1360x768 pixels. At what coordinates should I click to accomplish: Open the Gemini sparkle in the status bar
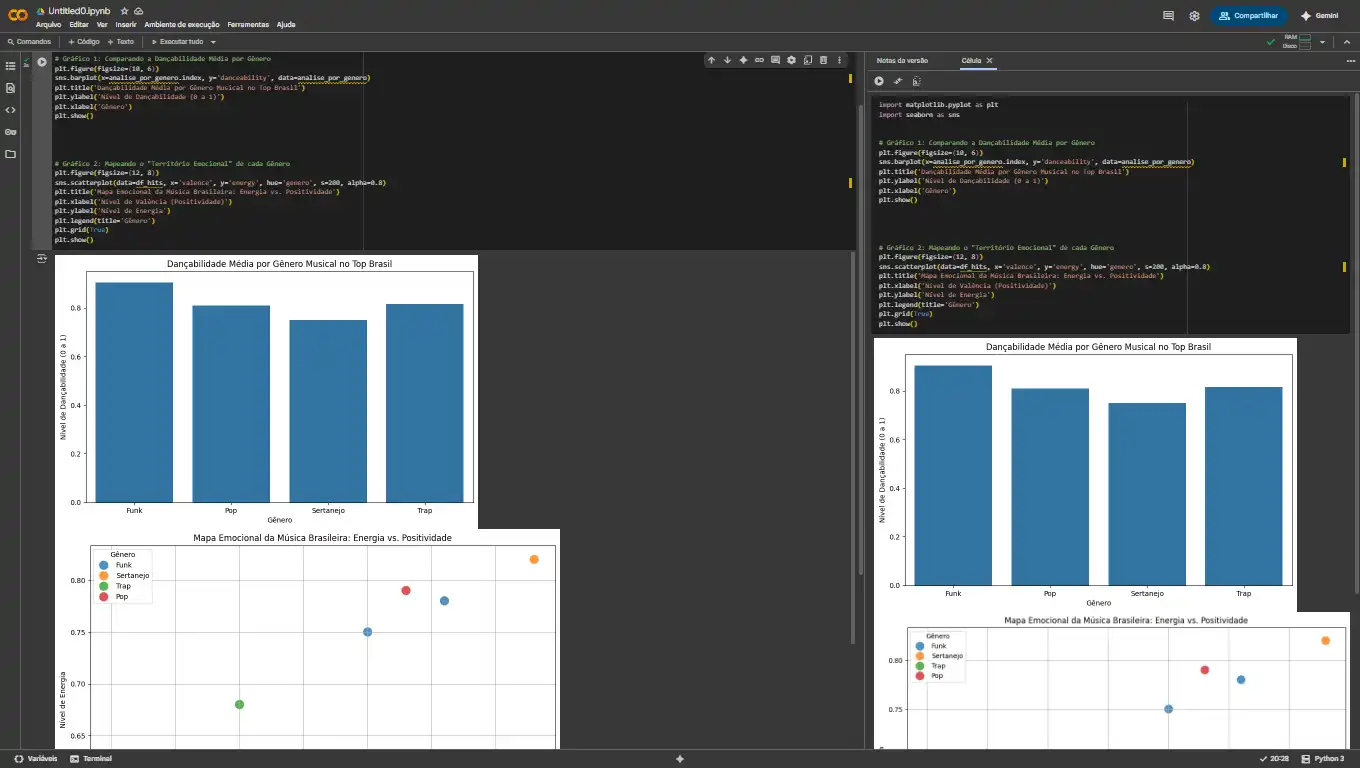(680, 759)
